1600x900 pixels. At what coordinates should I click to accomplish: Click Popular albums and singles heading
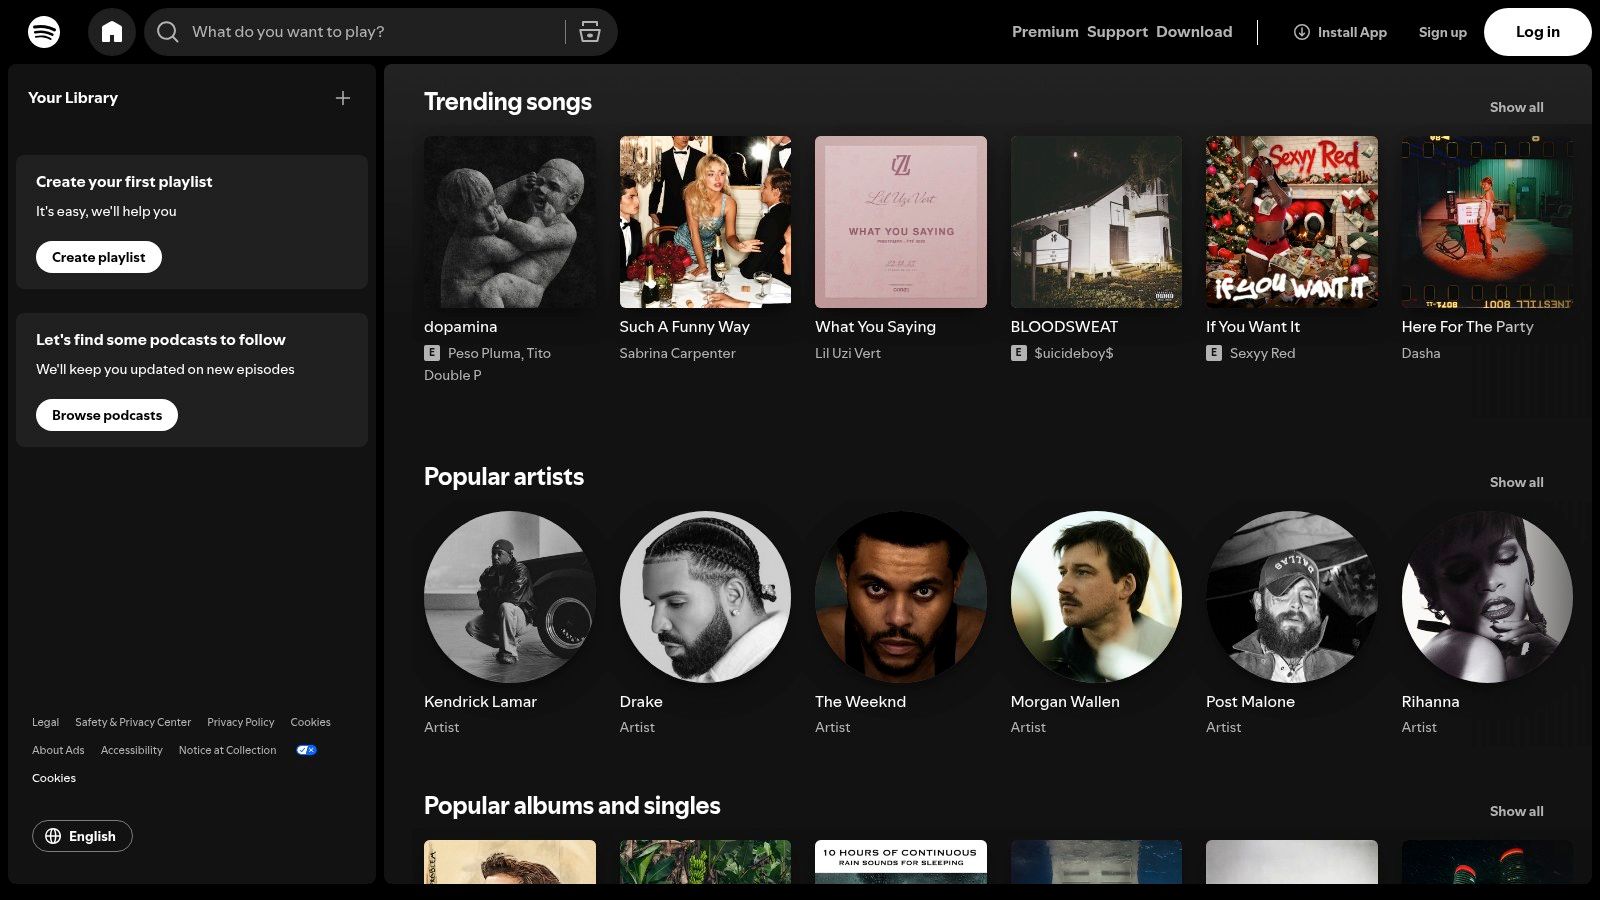click(572, 806)
